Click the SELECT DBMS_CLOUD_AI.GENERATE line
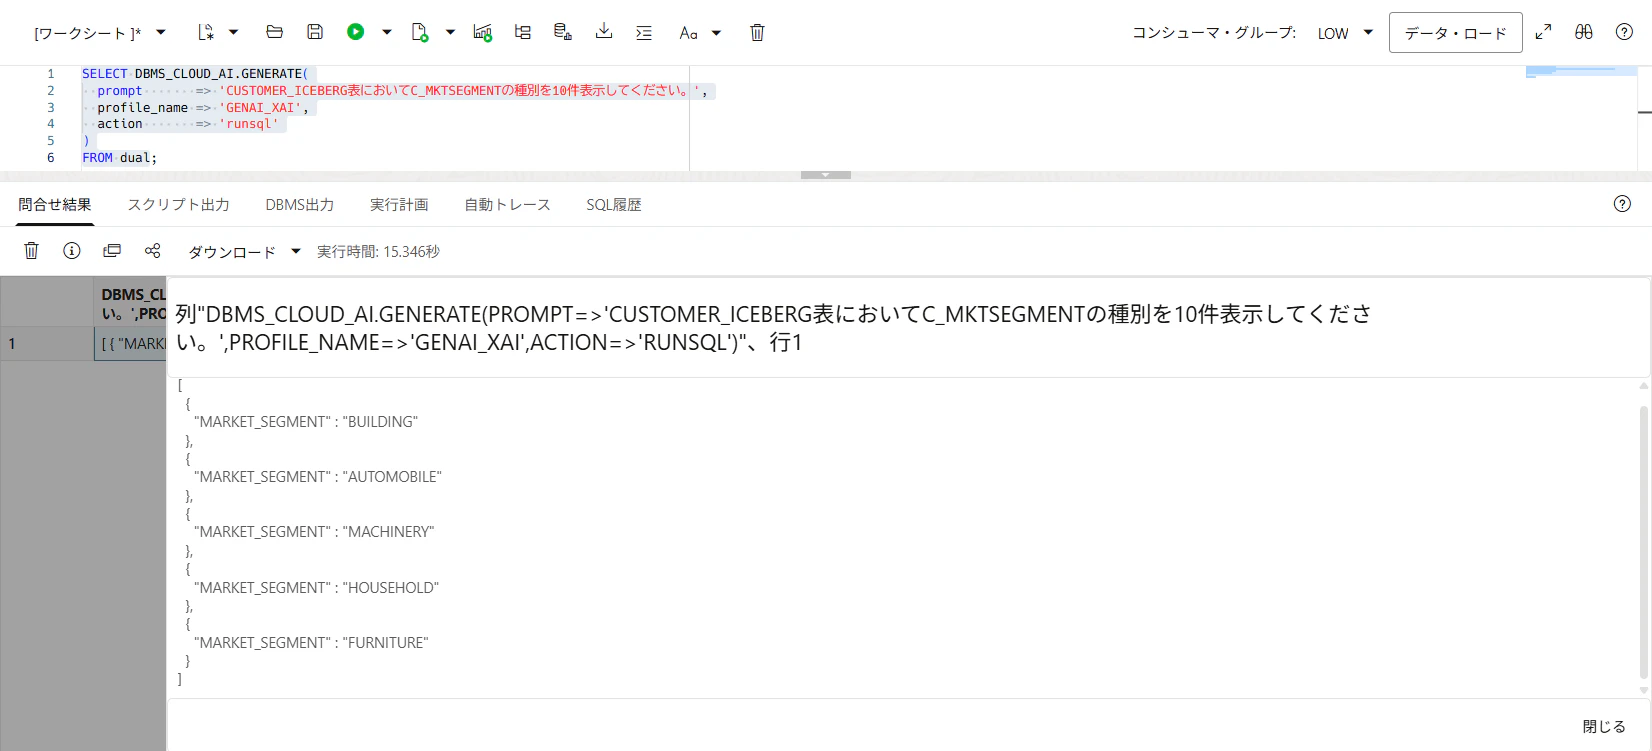1652x751 pixels. [x=195, y=74]
